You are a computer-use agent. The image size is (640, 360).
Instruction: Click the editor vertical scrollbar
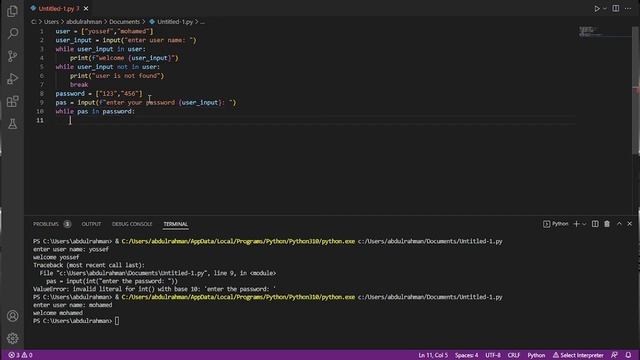(636, 91)
